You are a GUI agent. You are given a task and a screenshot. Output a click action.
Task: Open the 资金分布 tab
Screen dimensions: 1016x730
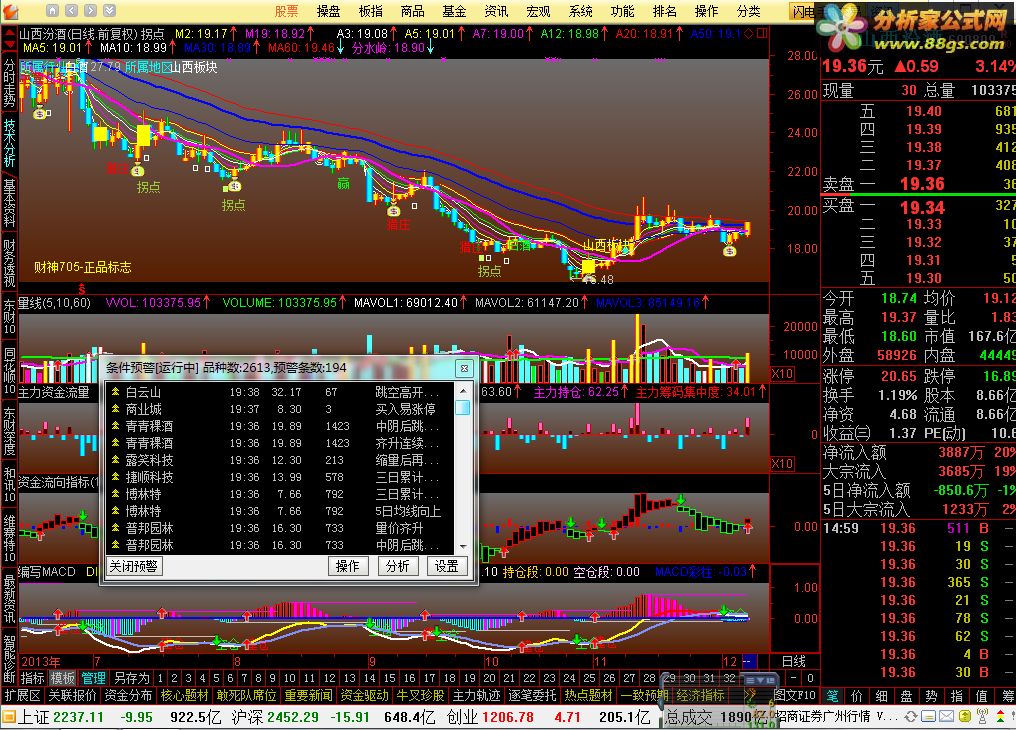(x=128, y=696)
